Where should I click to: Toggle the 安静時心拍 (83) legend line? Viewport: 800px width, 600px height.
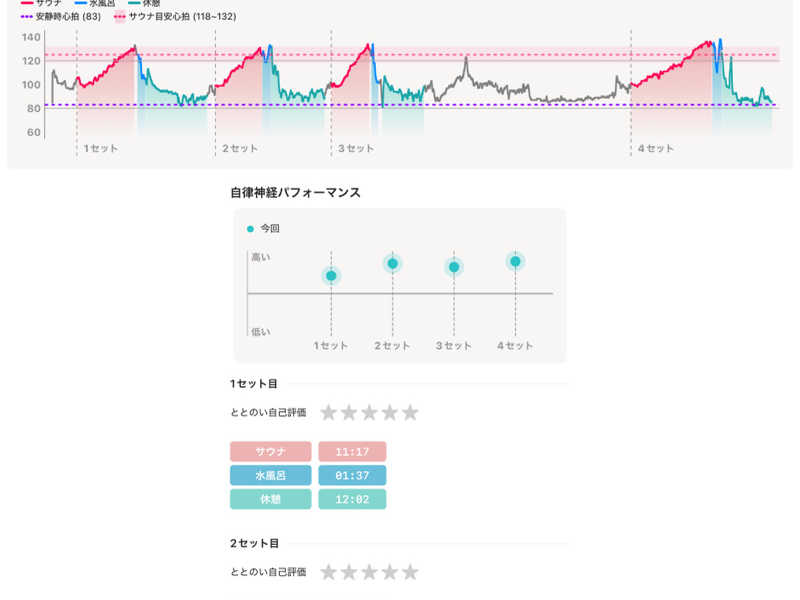(60, 17)
